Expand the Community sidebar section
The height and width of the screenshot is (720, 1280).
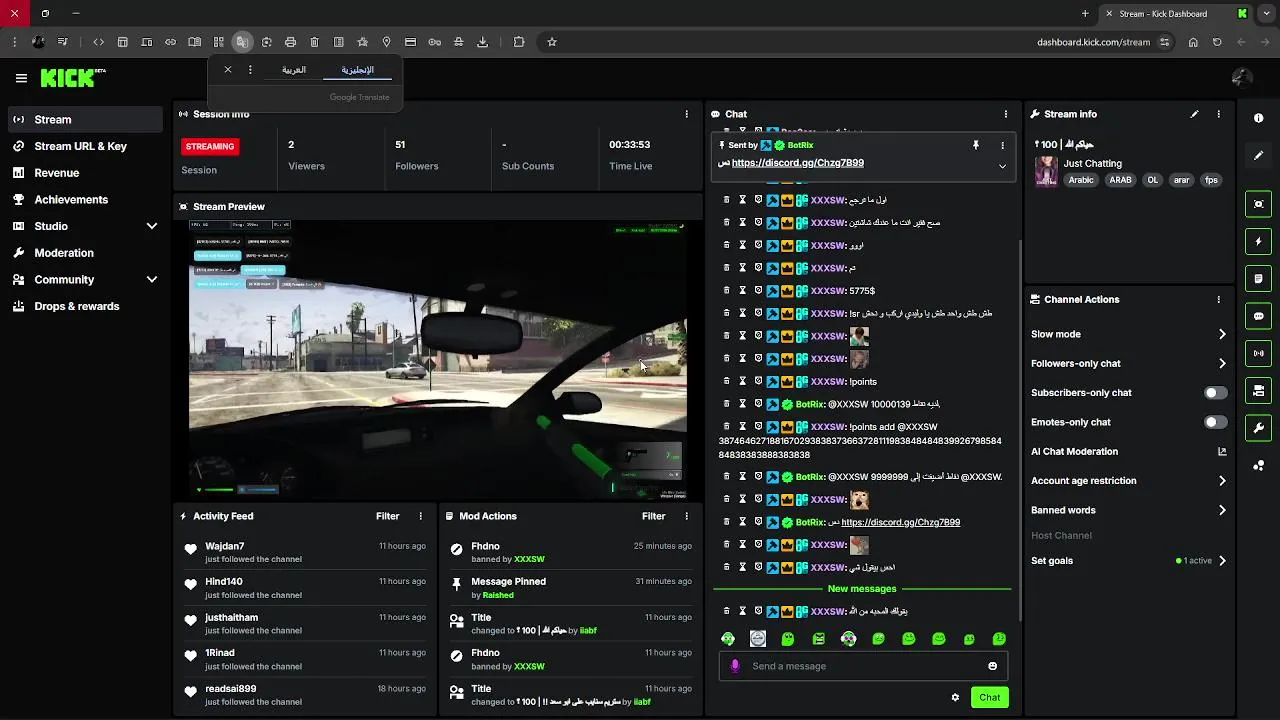click(x=152, y=280)
